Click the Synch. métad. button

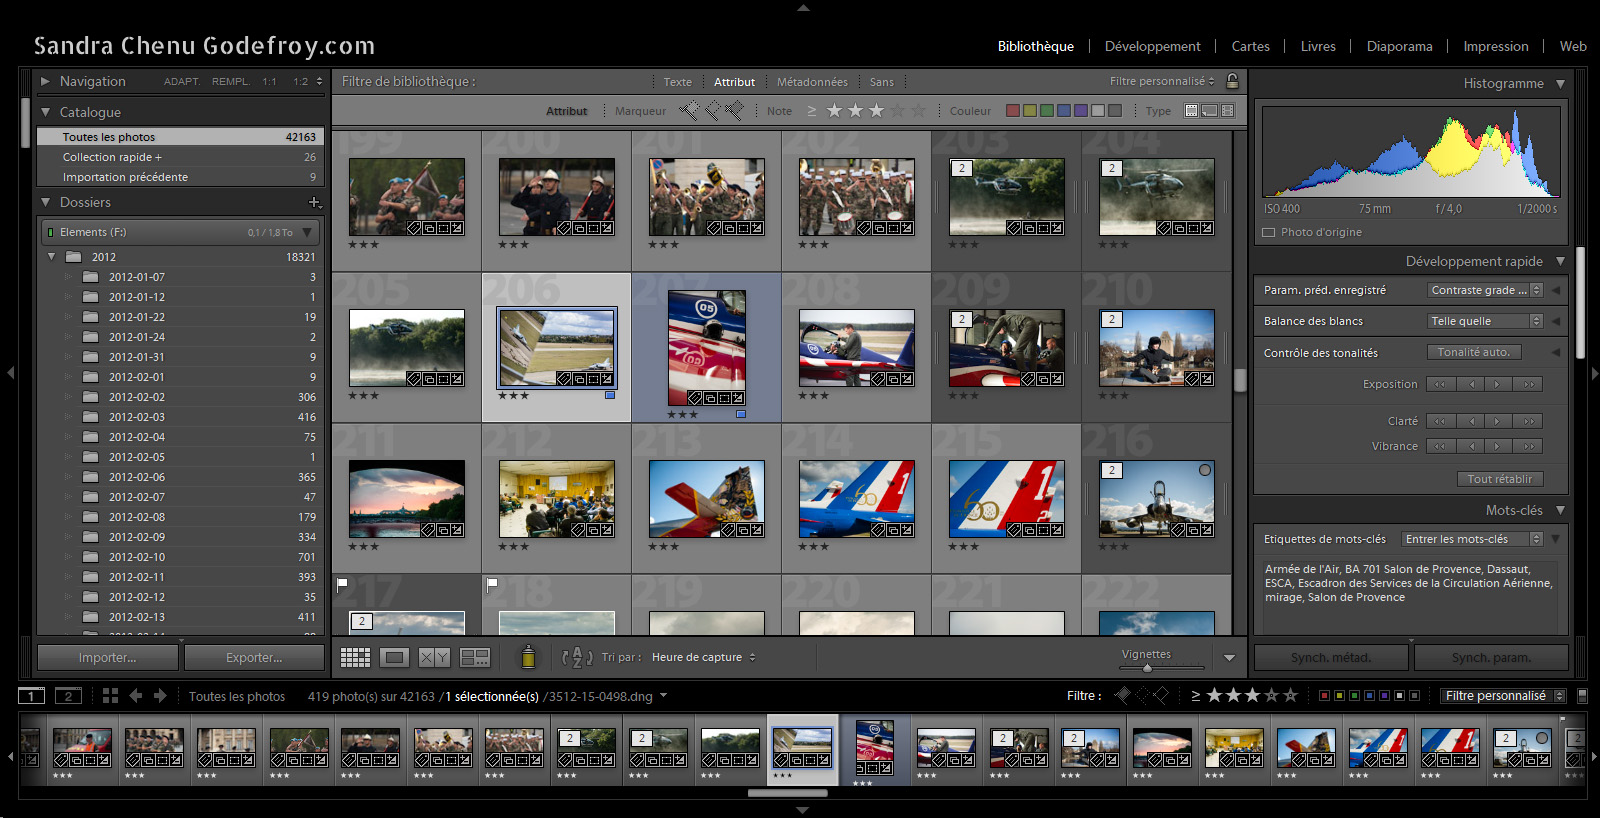[x=1331, y=657]
